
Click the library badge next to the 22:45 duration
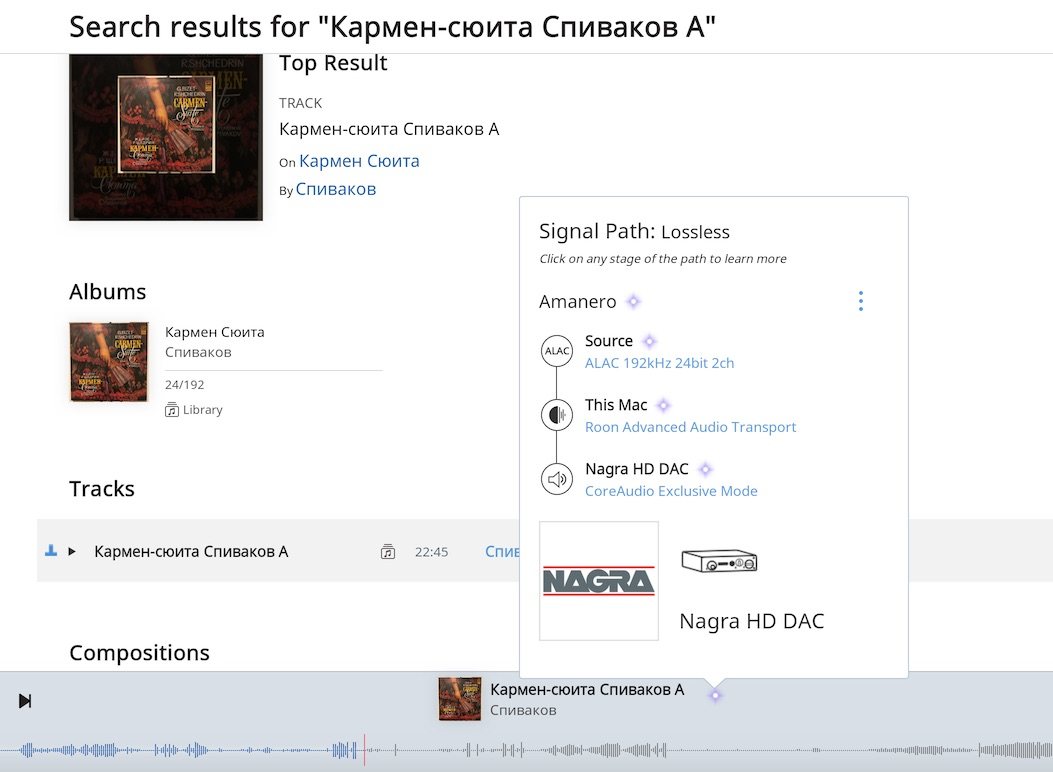point(388,551)
